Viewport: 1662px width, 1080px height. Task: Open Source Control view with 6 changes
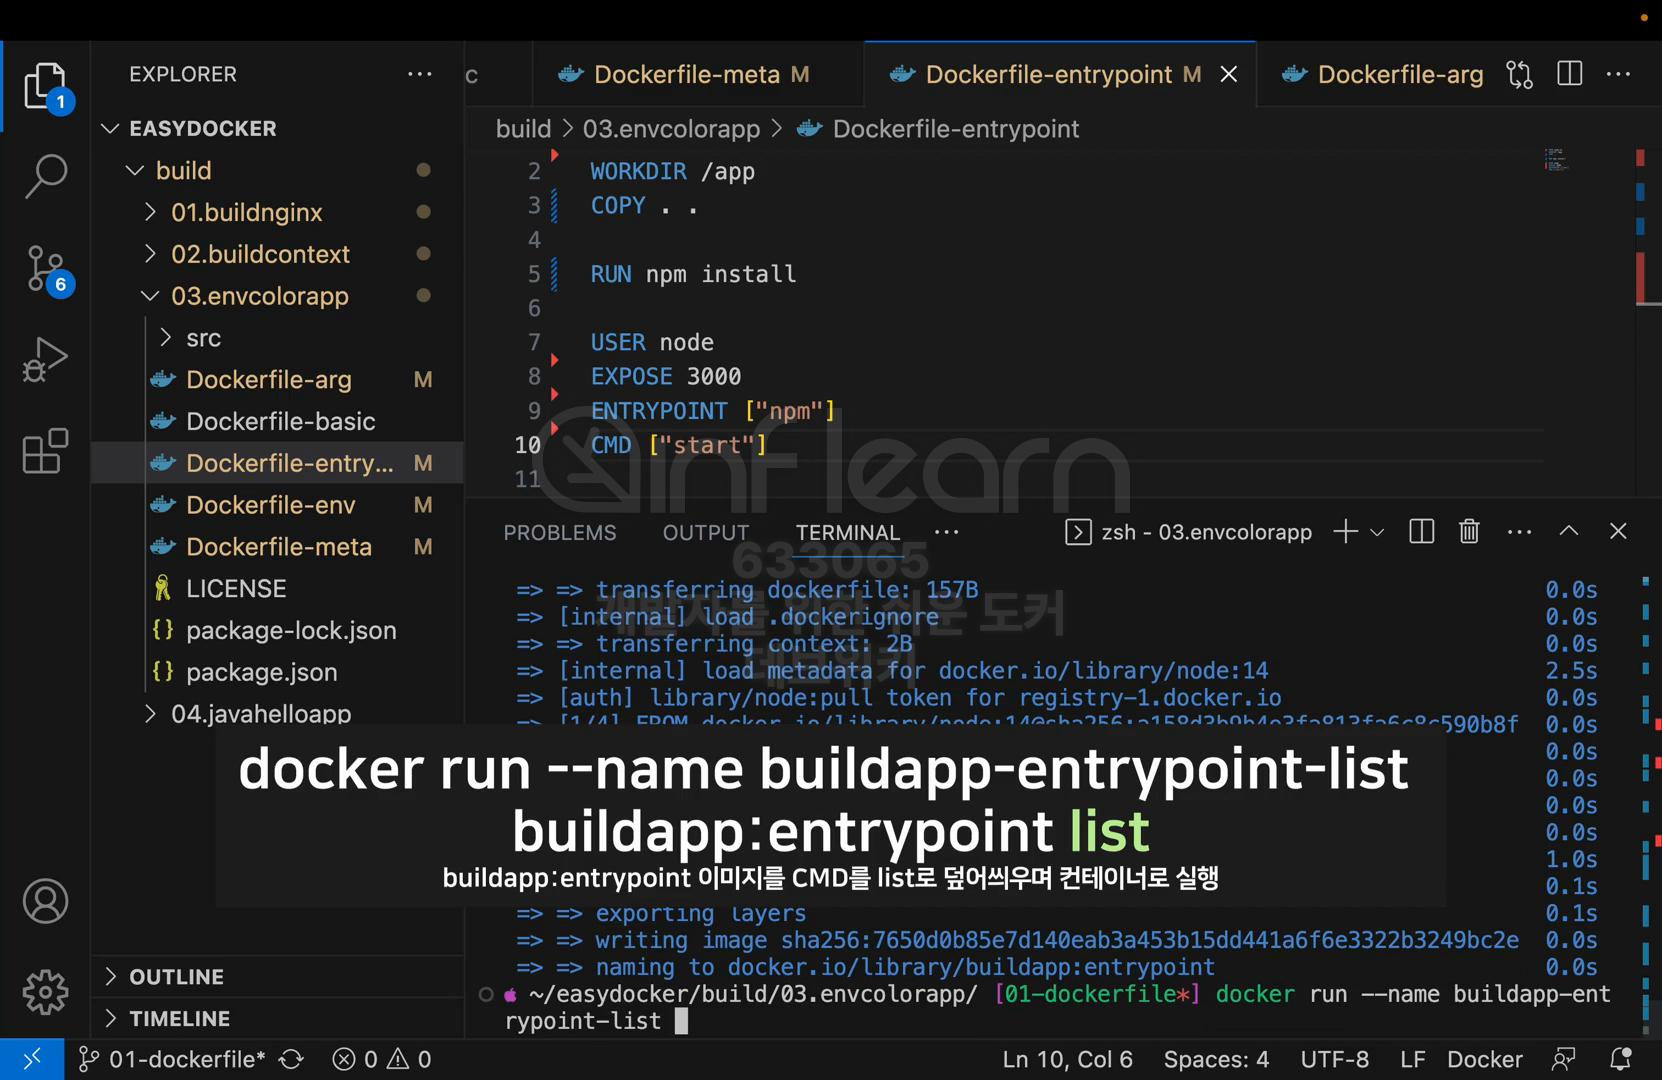[45, 269]
